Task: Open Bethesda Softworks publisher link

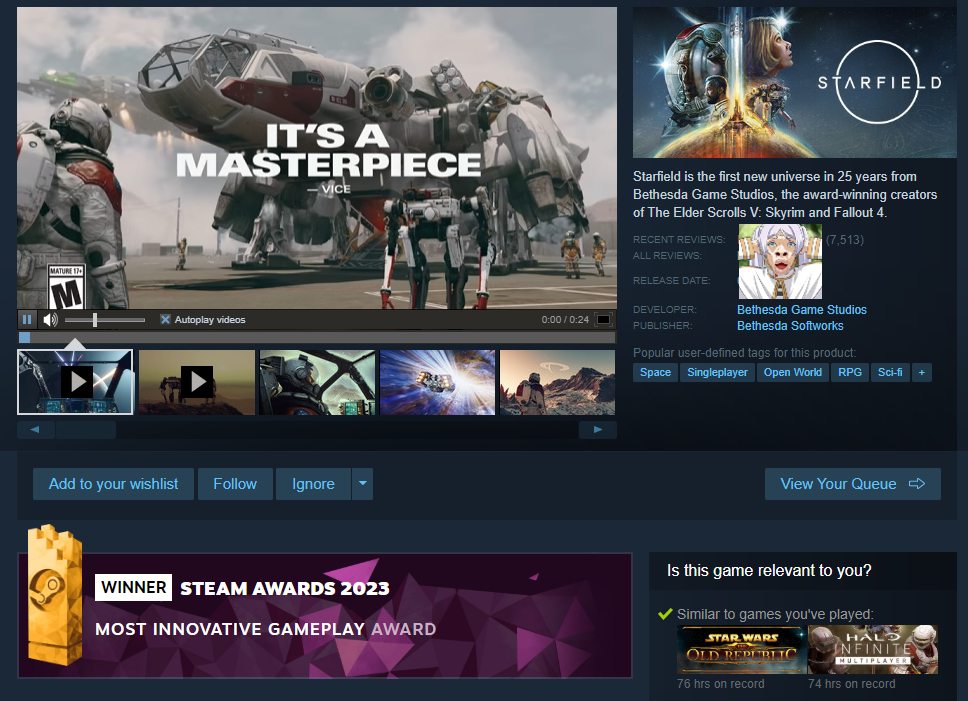Action: pos(790,326)
